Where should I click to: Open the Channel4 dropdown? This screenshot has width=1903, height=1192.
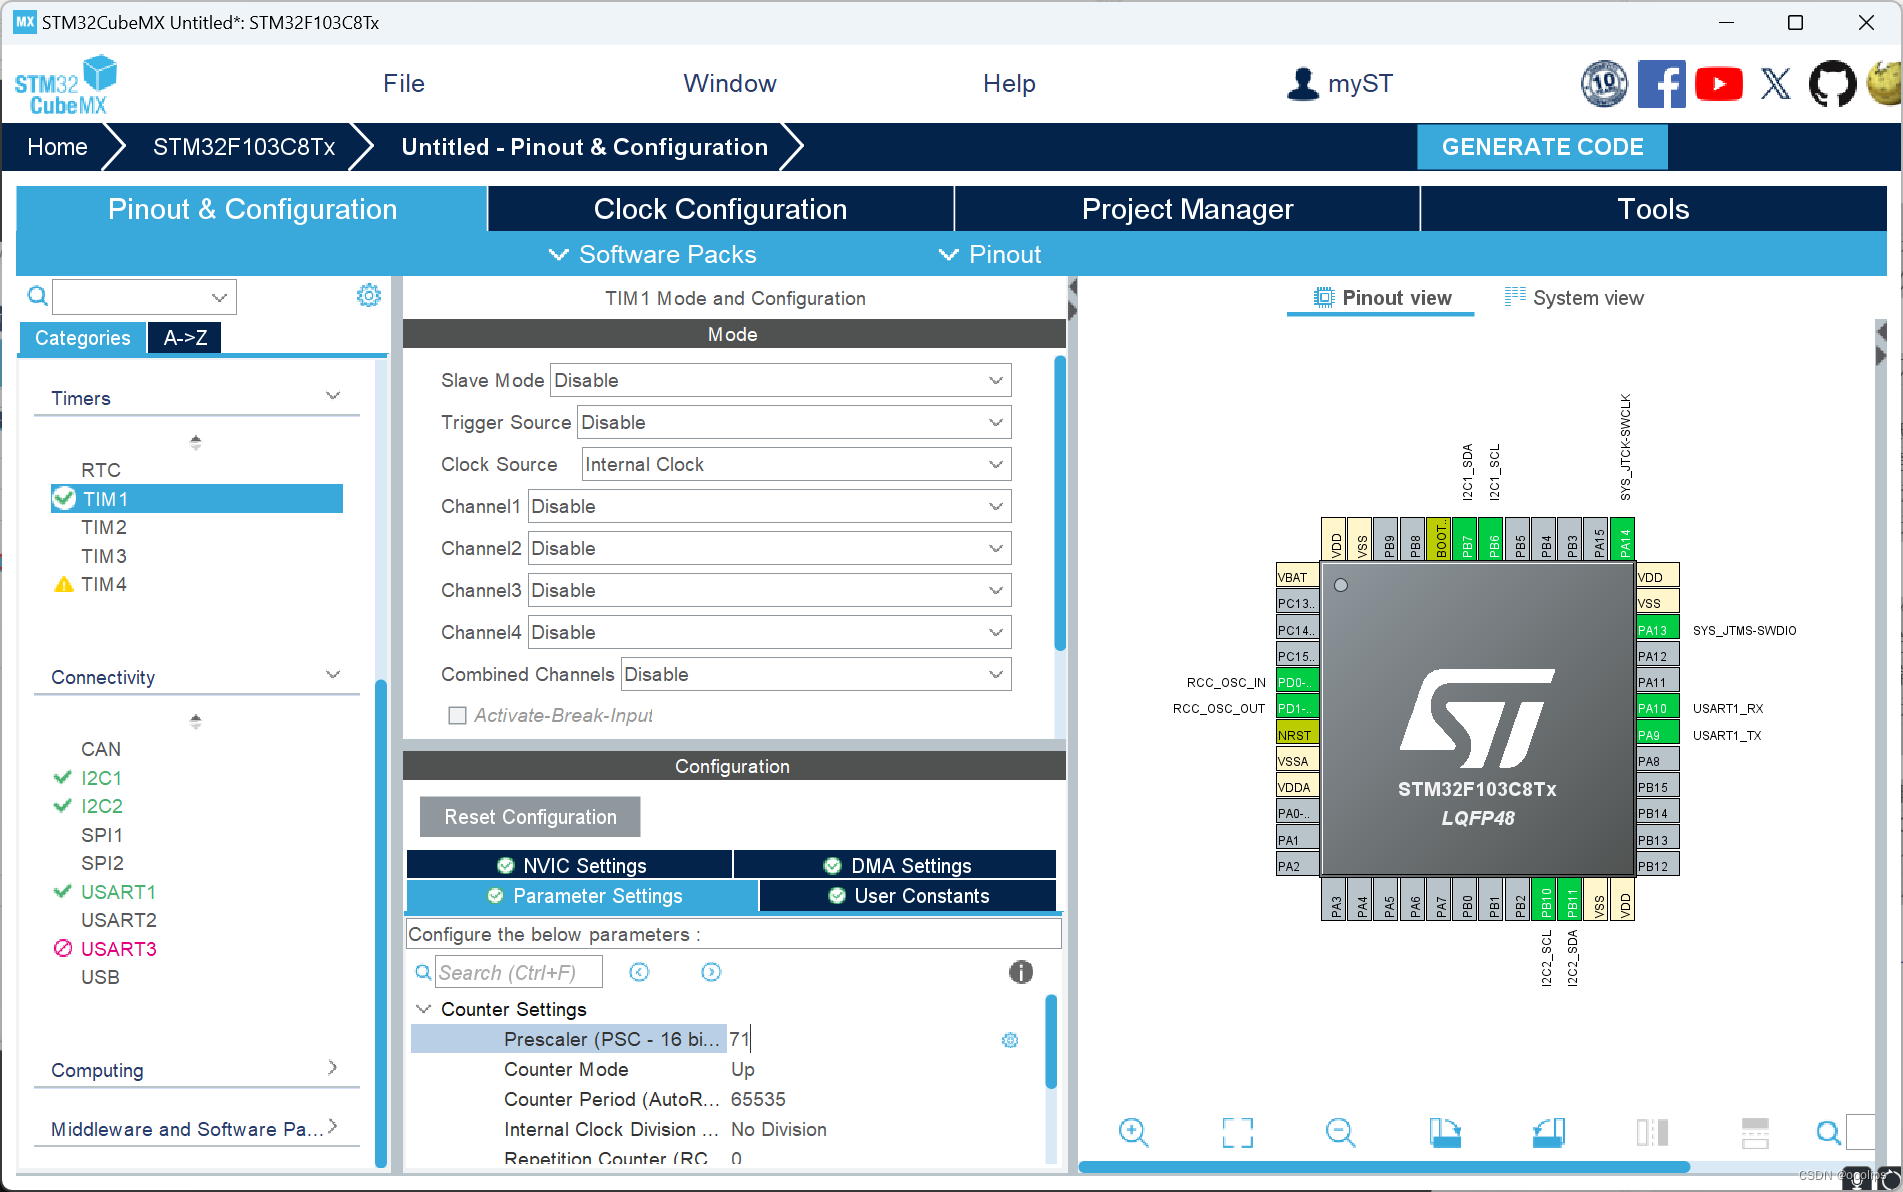coord(769,632)
